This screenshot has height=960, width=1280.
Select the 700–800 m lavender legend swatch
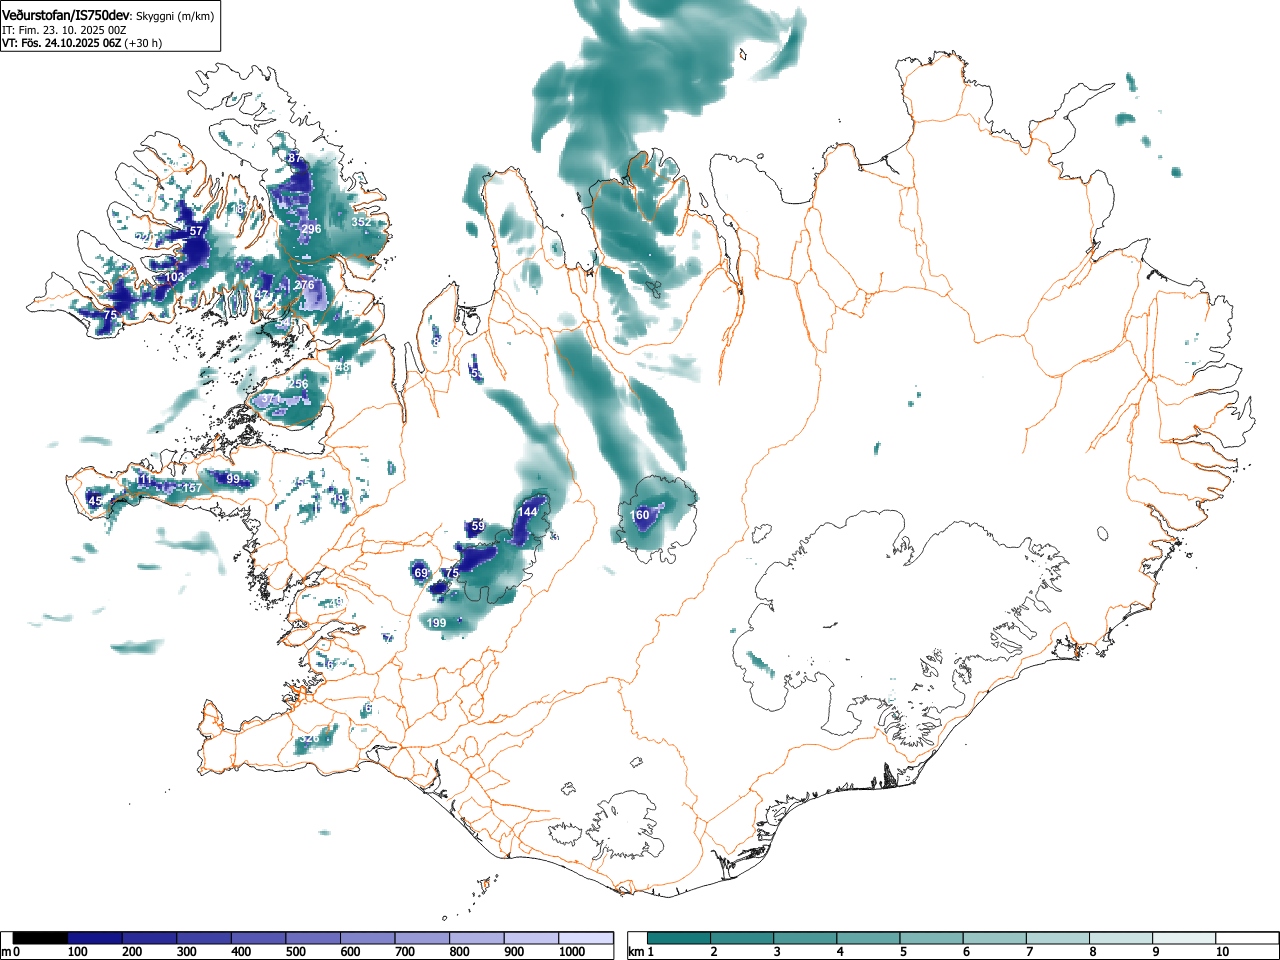[423, 938]
